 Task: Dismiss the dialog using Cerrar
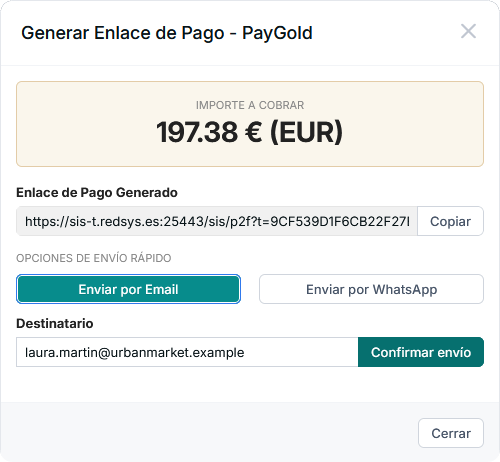[x=451, y=433]
